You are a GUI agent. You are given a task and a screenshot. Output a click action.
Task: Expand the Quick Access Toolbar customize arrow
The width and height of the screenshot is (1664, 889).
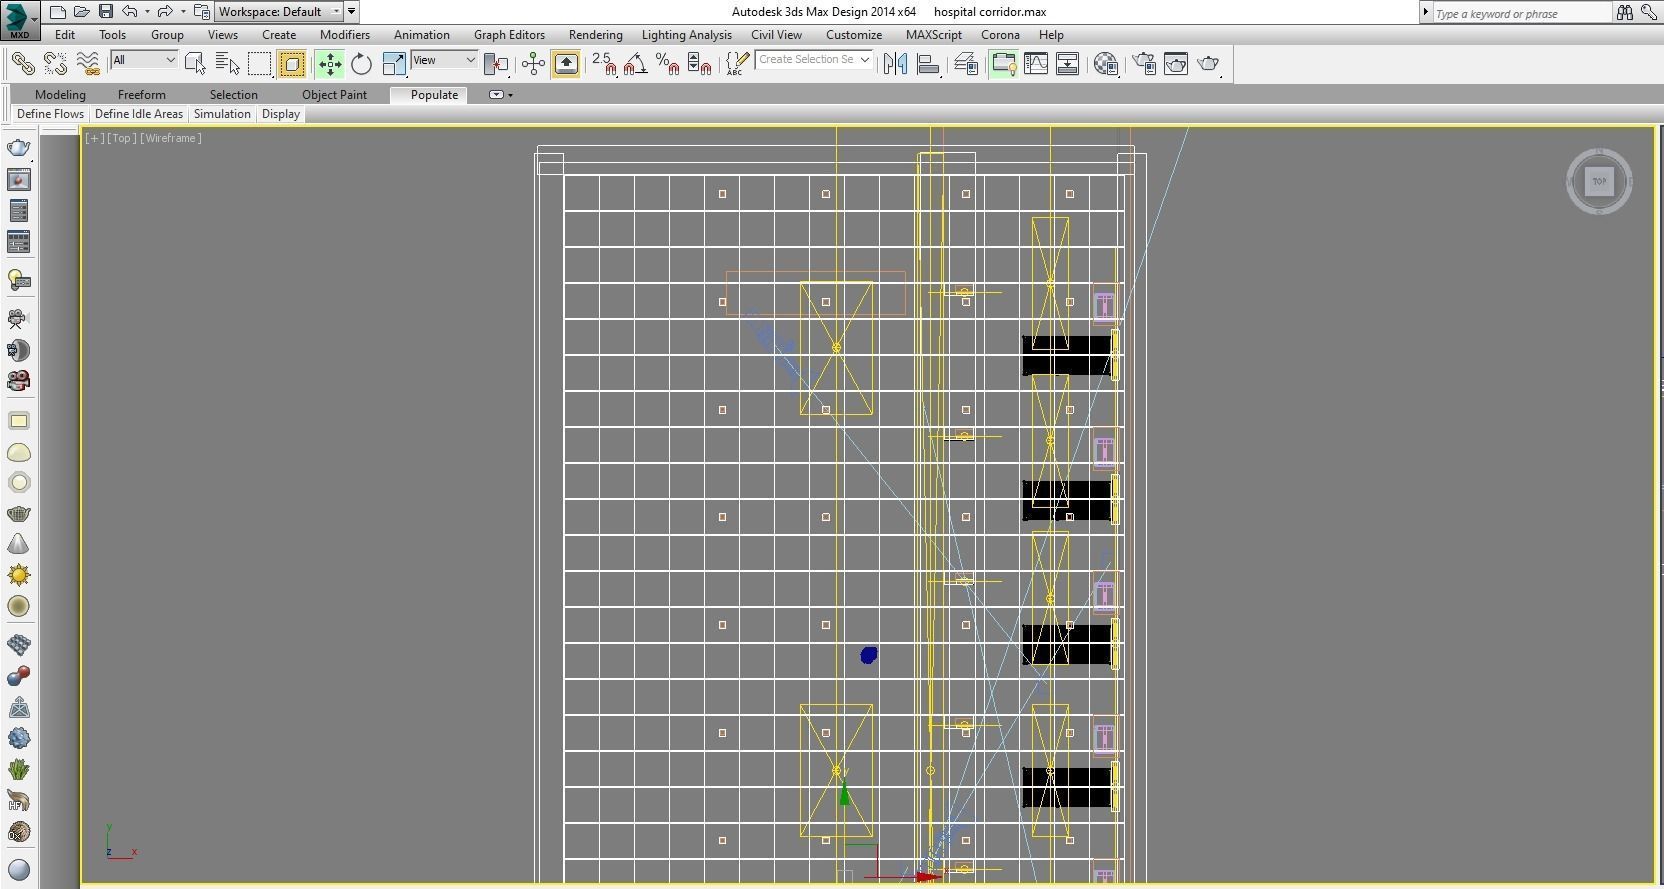pos(352,12)
